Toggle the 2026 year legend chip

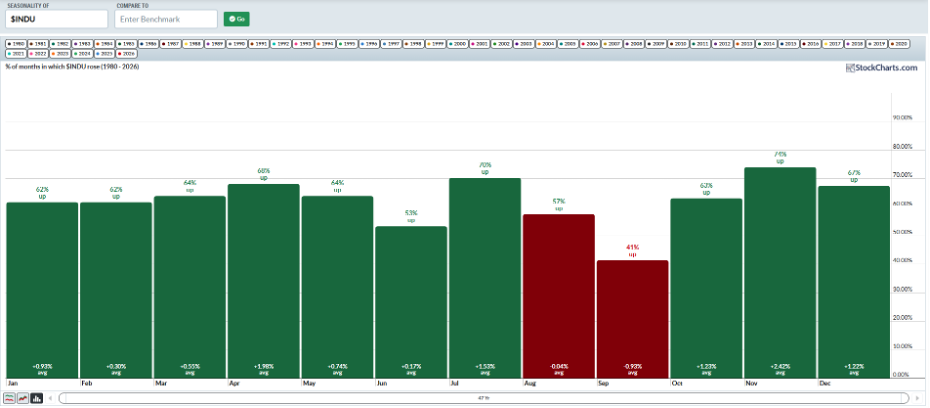tap(126, 54)
